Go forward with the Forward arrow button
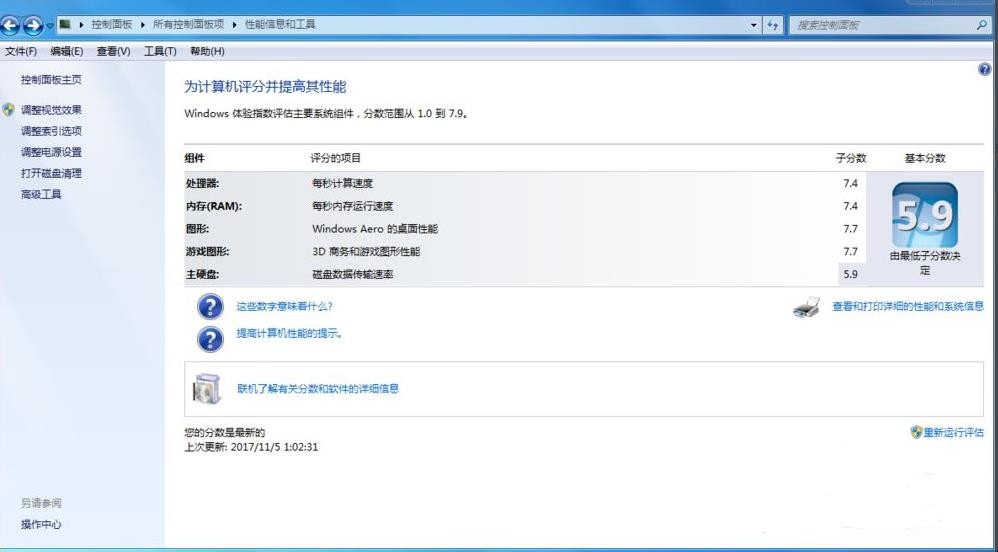The height and width of the screenshot is (552, 998). tap(32, 25)
